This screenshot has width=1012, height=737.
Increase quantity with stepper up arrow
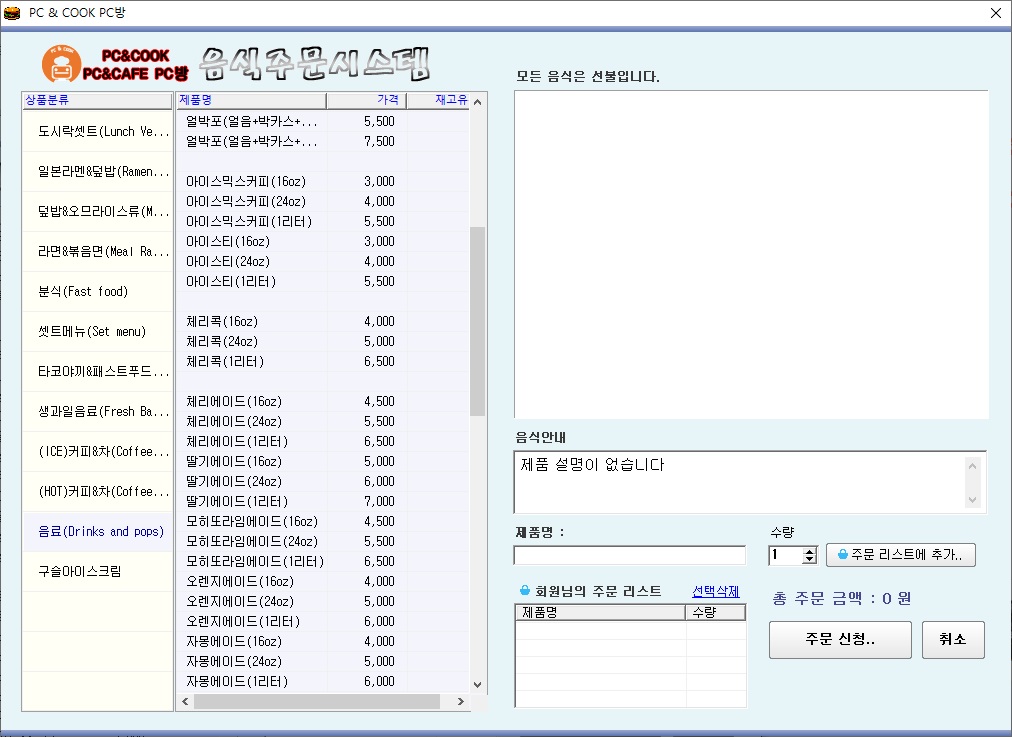point(809,551)
